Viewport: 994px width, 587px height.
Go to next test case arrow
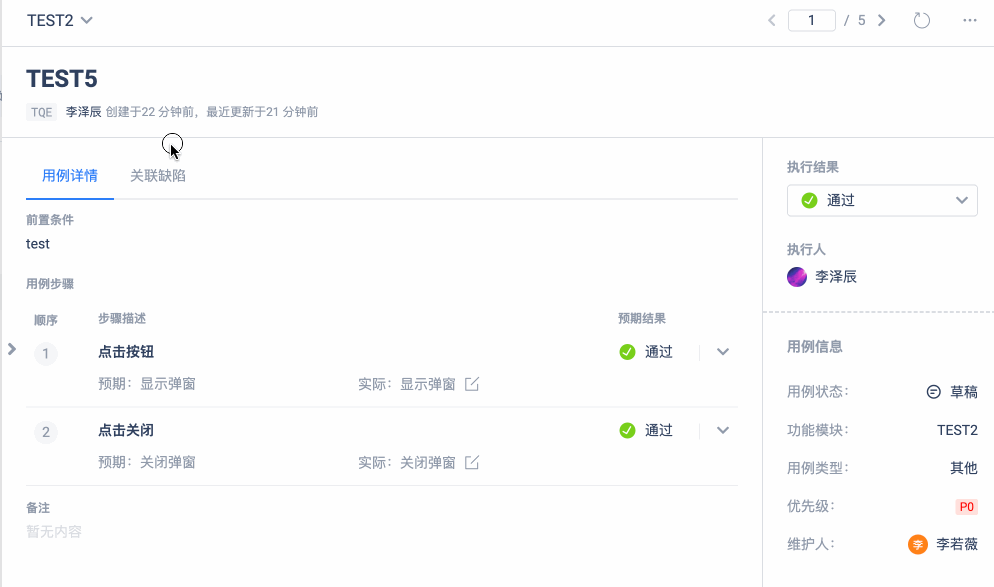coord(881,20)
